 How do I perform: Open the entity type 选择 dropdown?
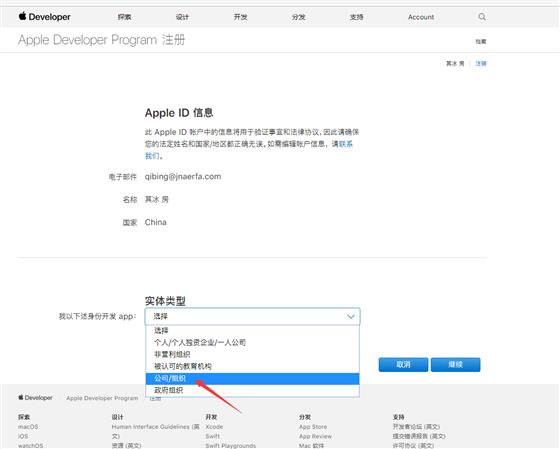click(252, 316)
